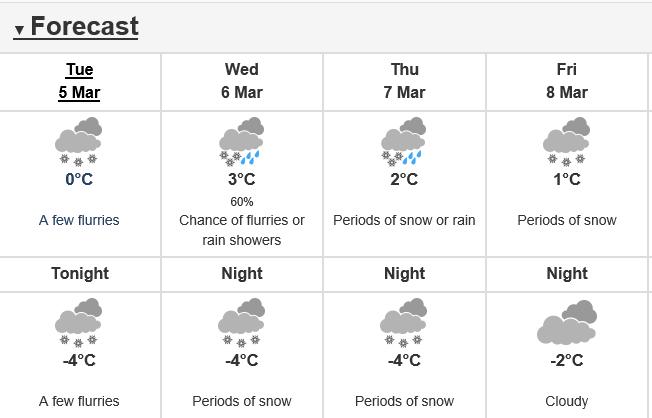The width and height of the screenshot is (652, 418).
Task: Click the Forecast heading link
Action: (84, 26)
